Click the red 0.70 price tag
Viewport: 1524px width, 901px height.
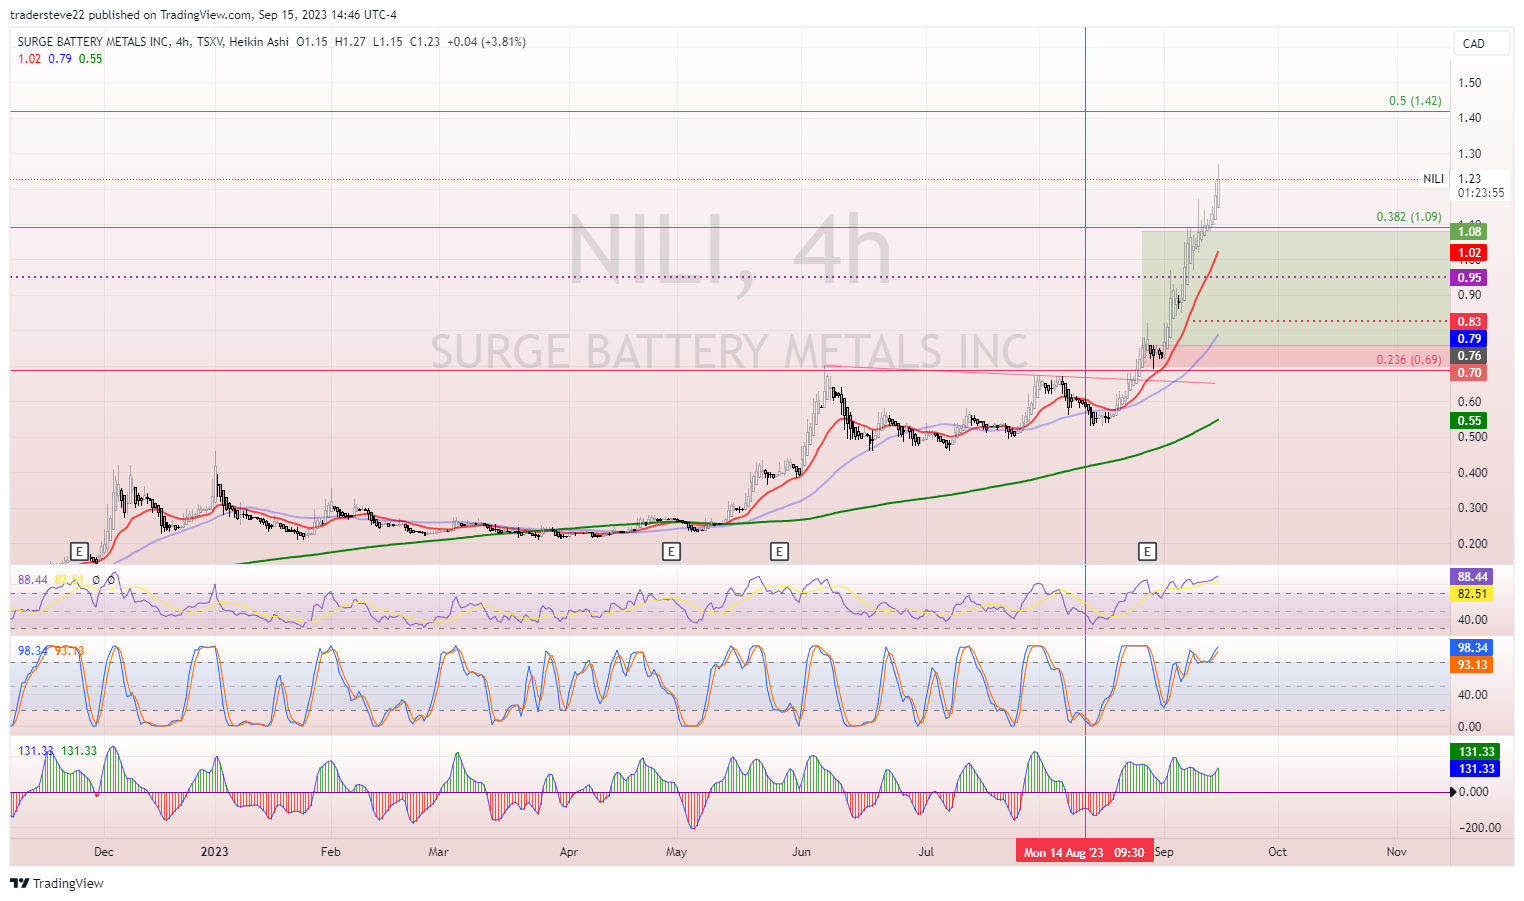pos(1469,373)
